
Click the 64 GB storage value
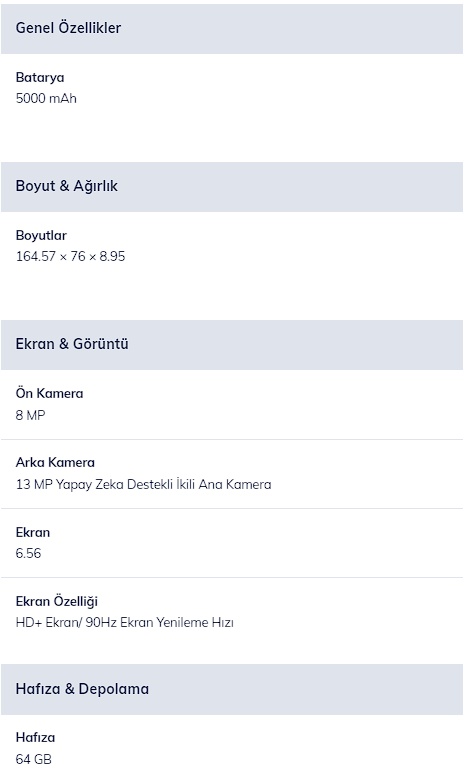click(x=34, y=759)
